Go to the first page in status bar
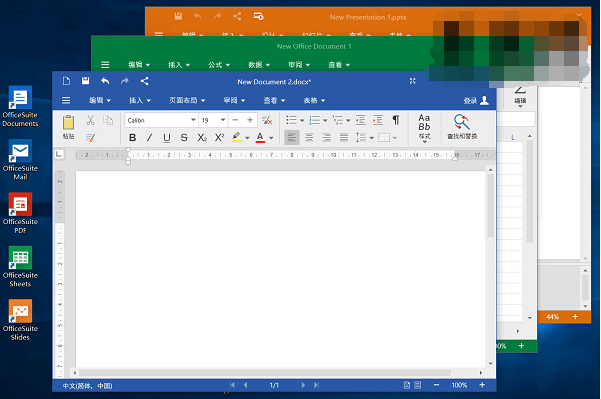 [232, 385]
